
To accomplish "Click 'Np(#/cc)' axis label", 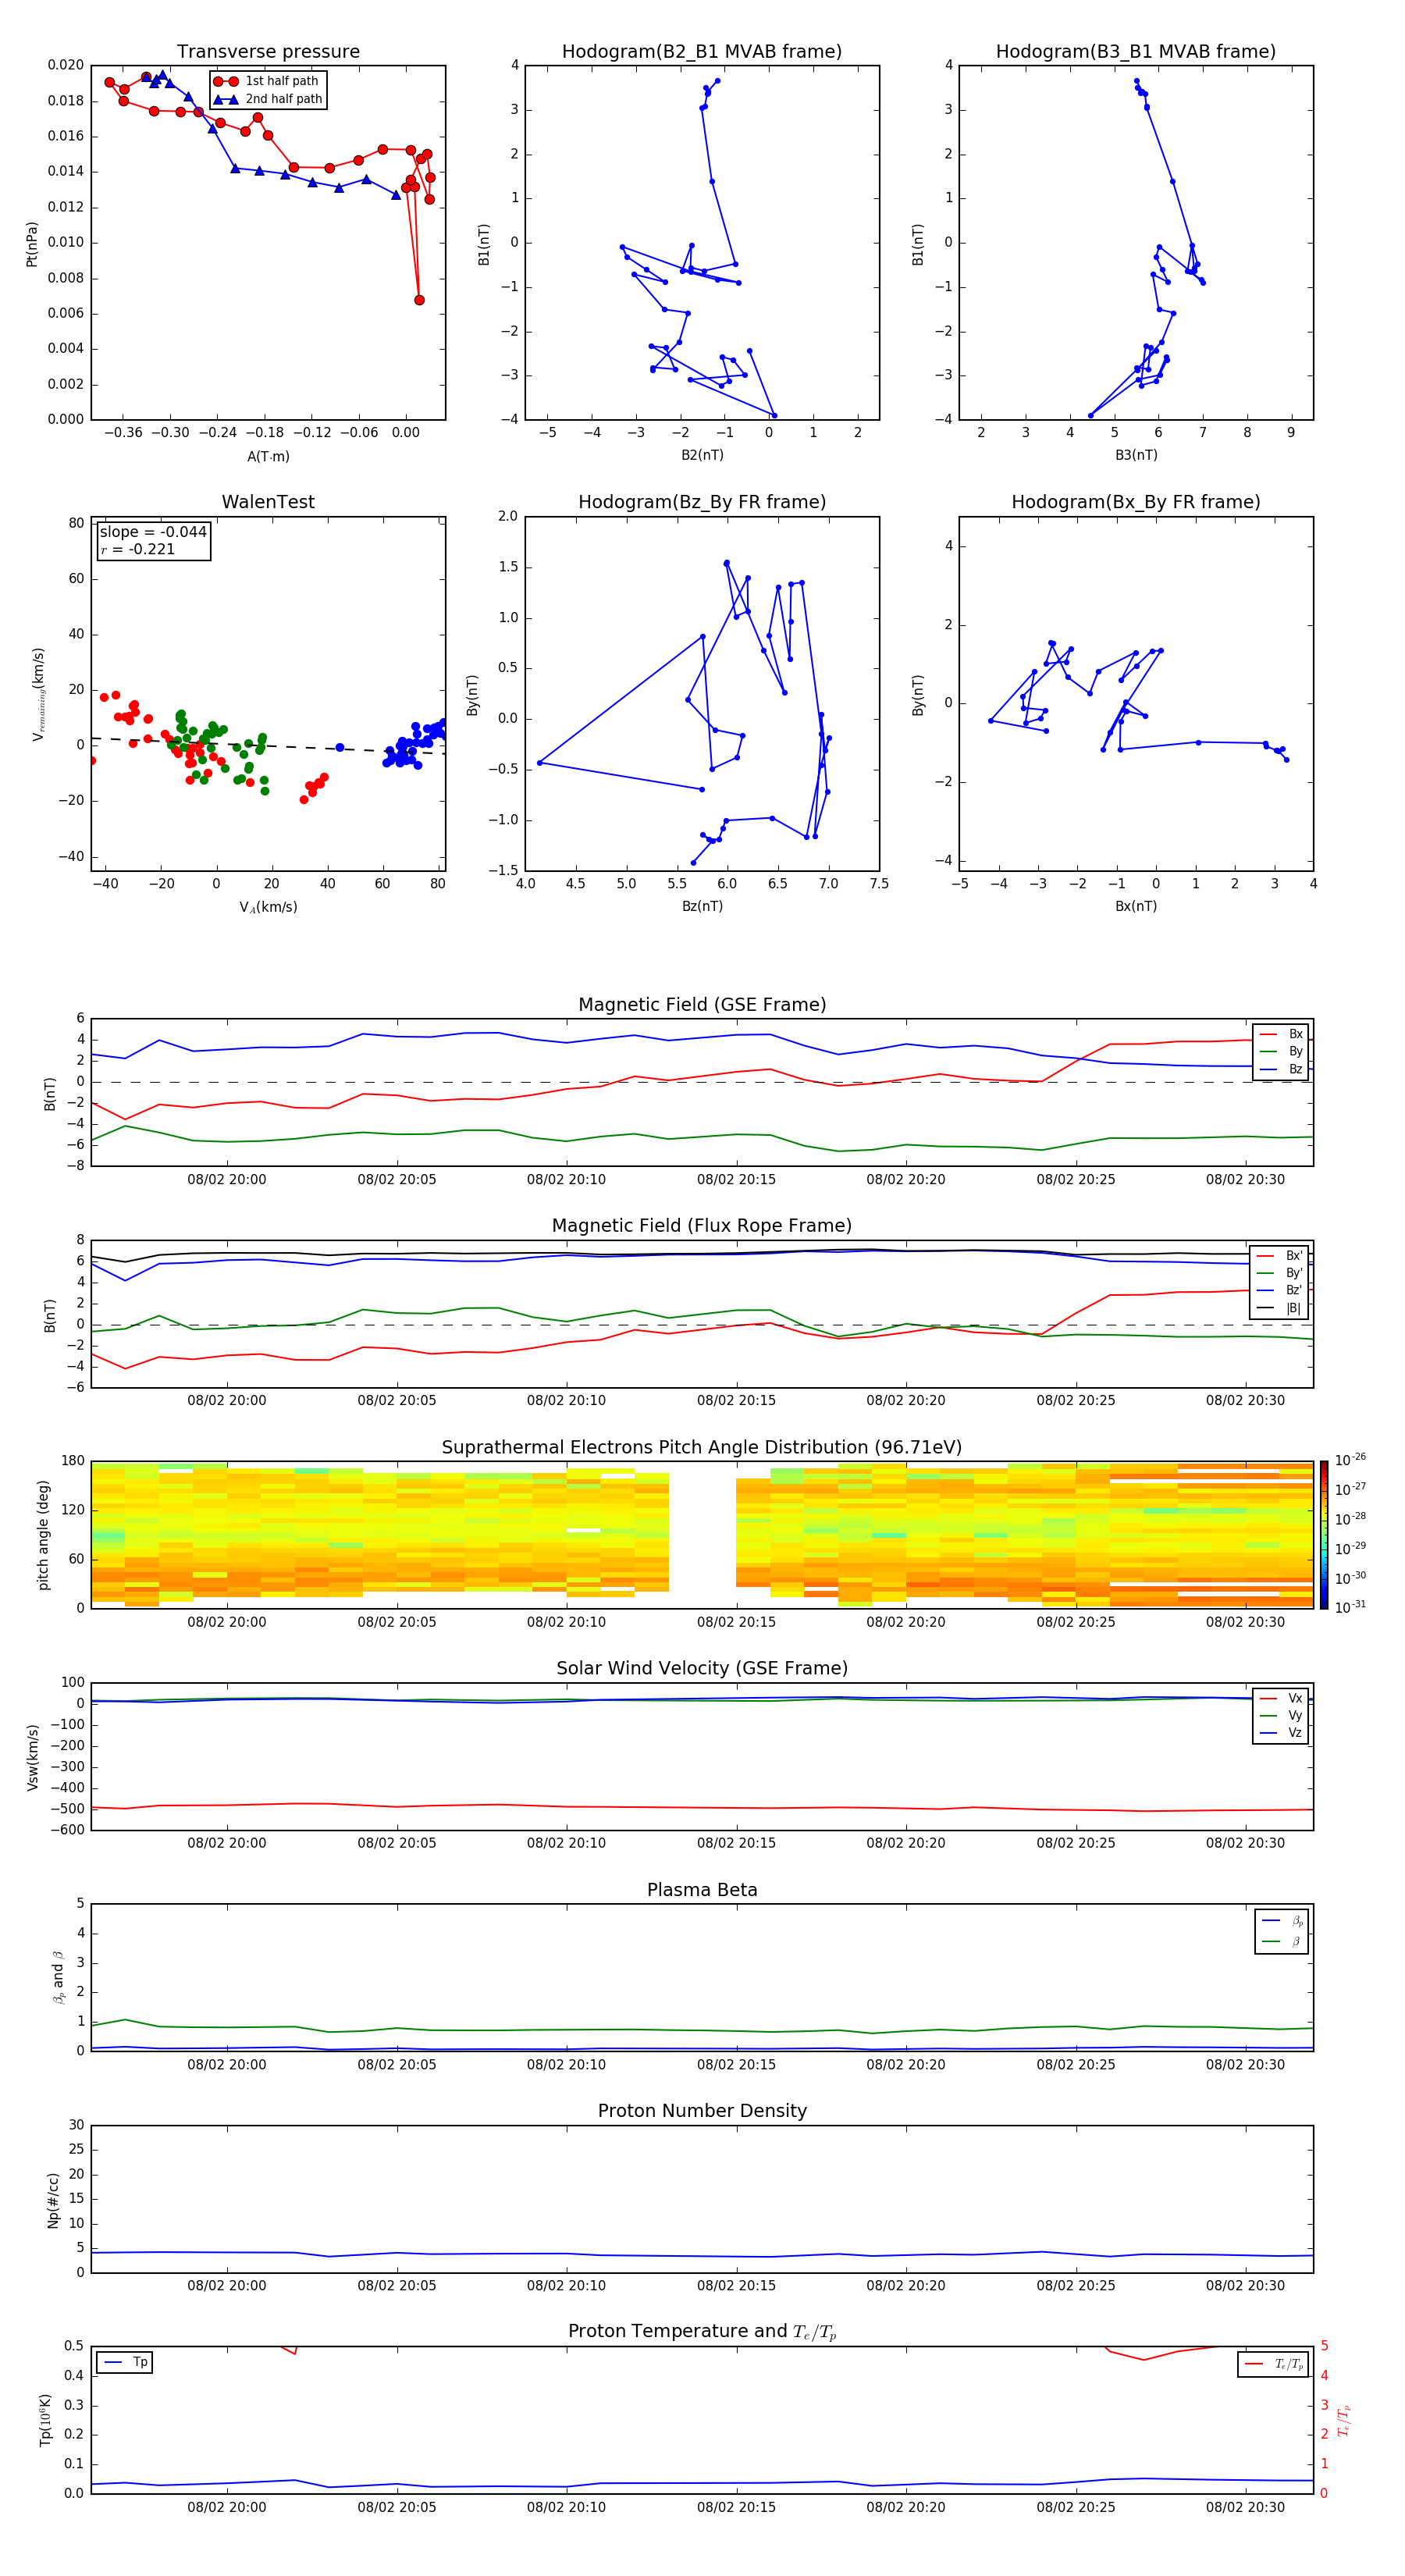I will (53, 2200).
